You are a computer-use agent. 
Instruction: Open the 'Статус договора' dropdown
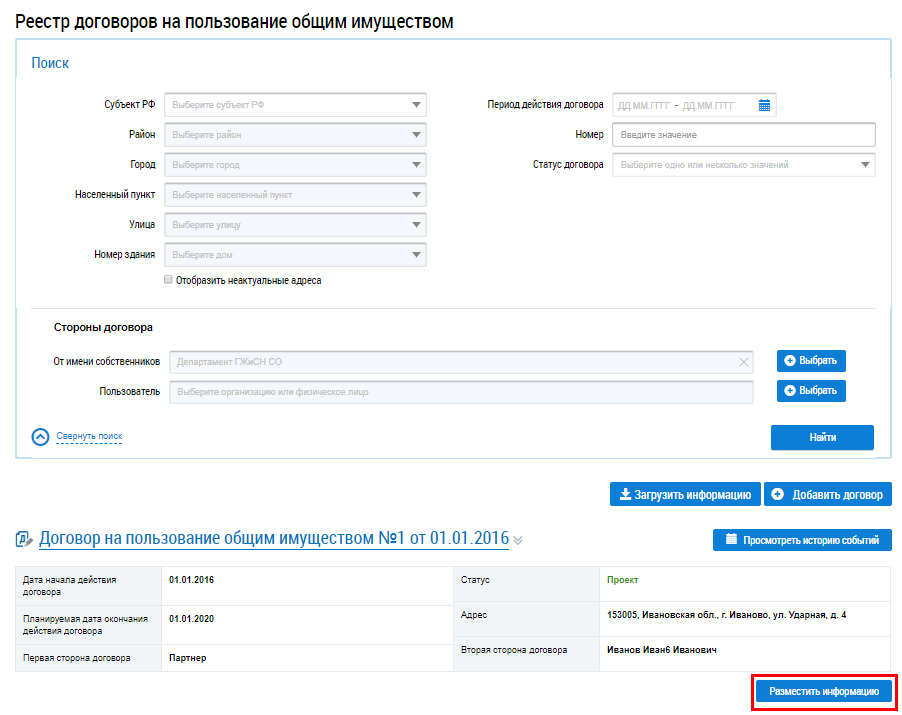tap(744, 165)
